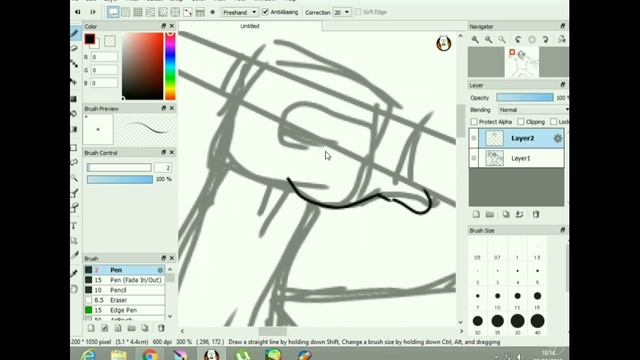Image resolution: width=640 pixels, height=360 pixels.
Task: Hide Layer2 using its visibility dot
Action: tap(474, 138)
